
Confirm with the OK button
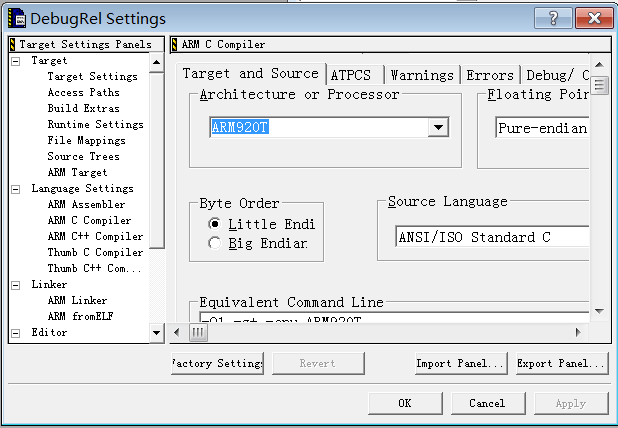click(x=405, y=403)
